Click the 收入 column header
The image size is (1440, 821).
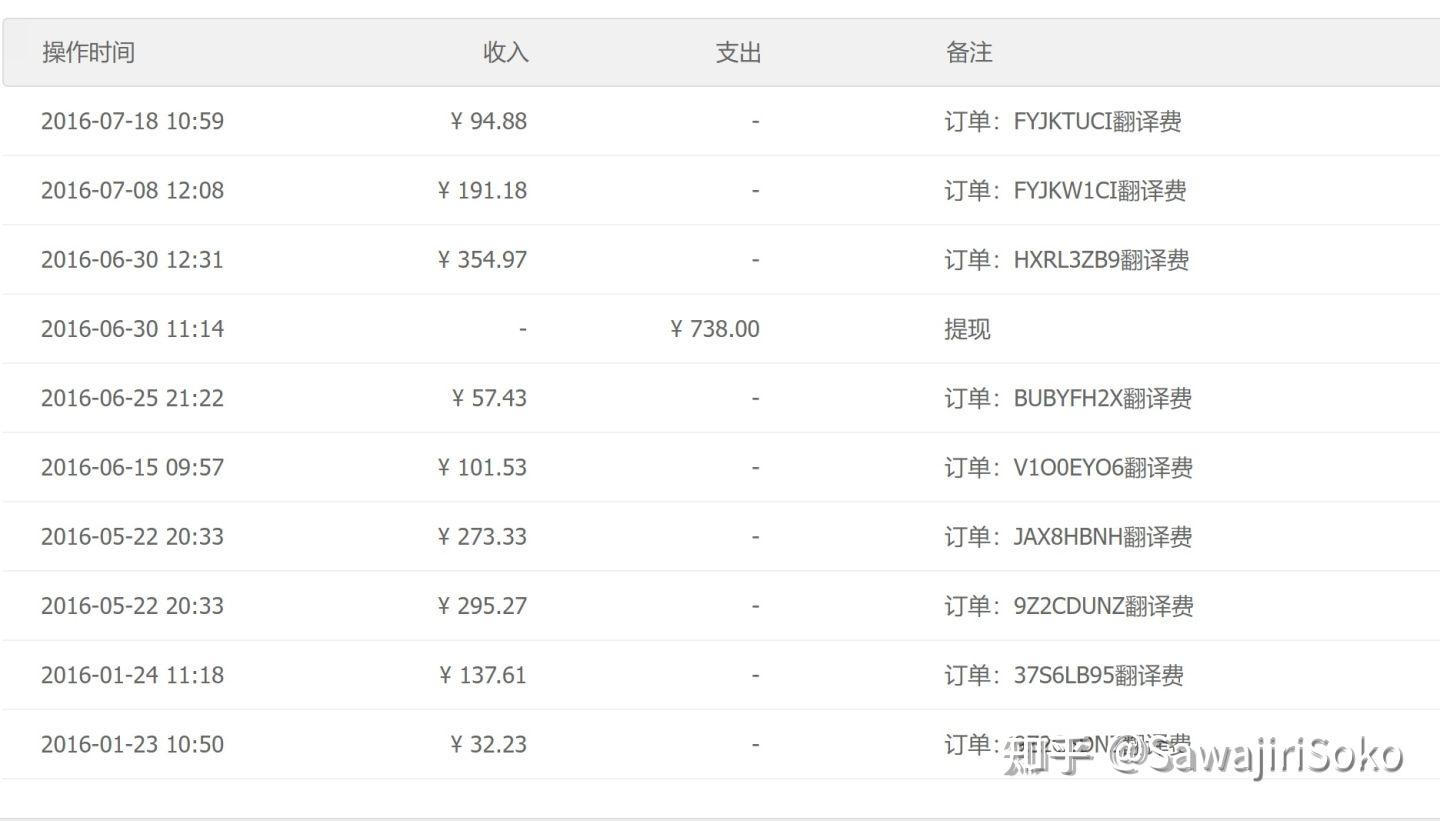point(505,53)
